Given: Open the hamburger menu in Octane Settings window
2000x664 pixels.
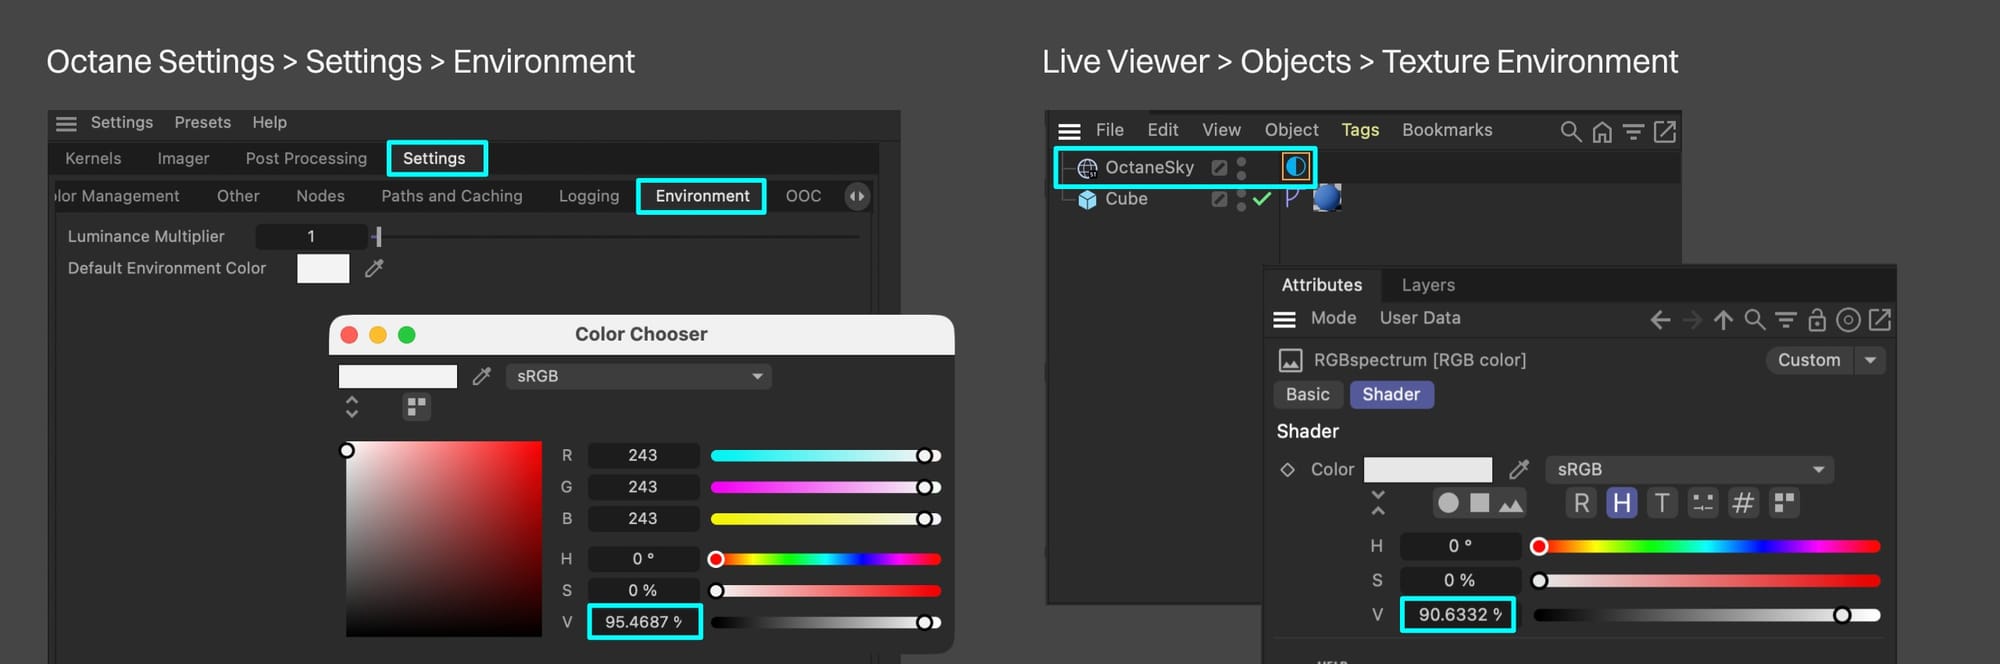Looking at the screenshot, I should [66, 123].
